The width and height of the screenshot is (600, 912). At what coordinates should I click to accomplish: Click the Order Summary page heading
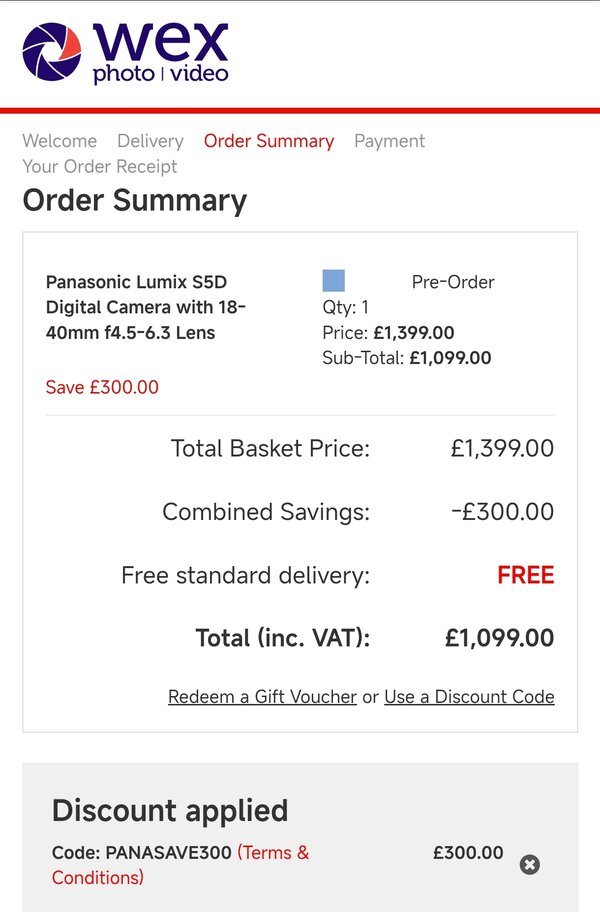point(135,200)
